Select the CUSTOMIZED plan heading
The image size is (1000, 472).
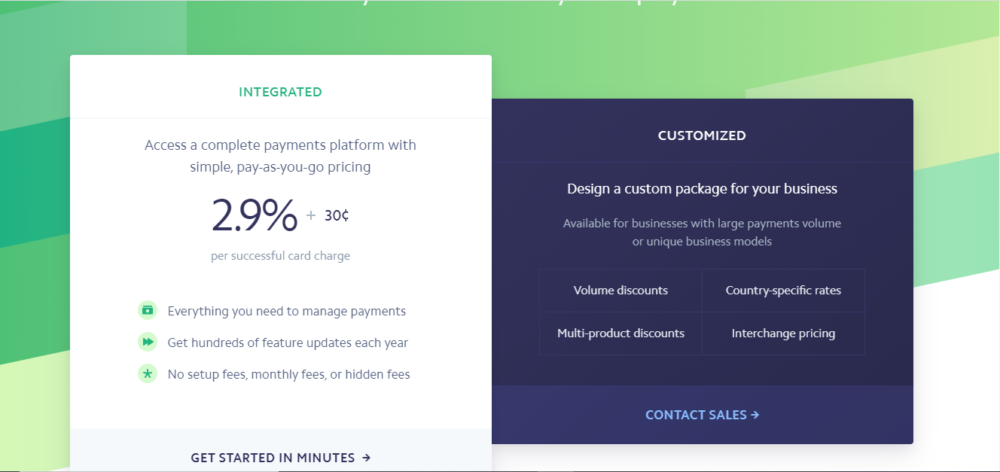702,136
